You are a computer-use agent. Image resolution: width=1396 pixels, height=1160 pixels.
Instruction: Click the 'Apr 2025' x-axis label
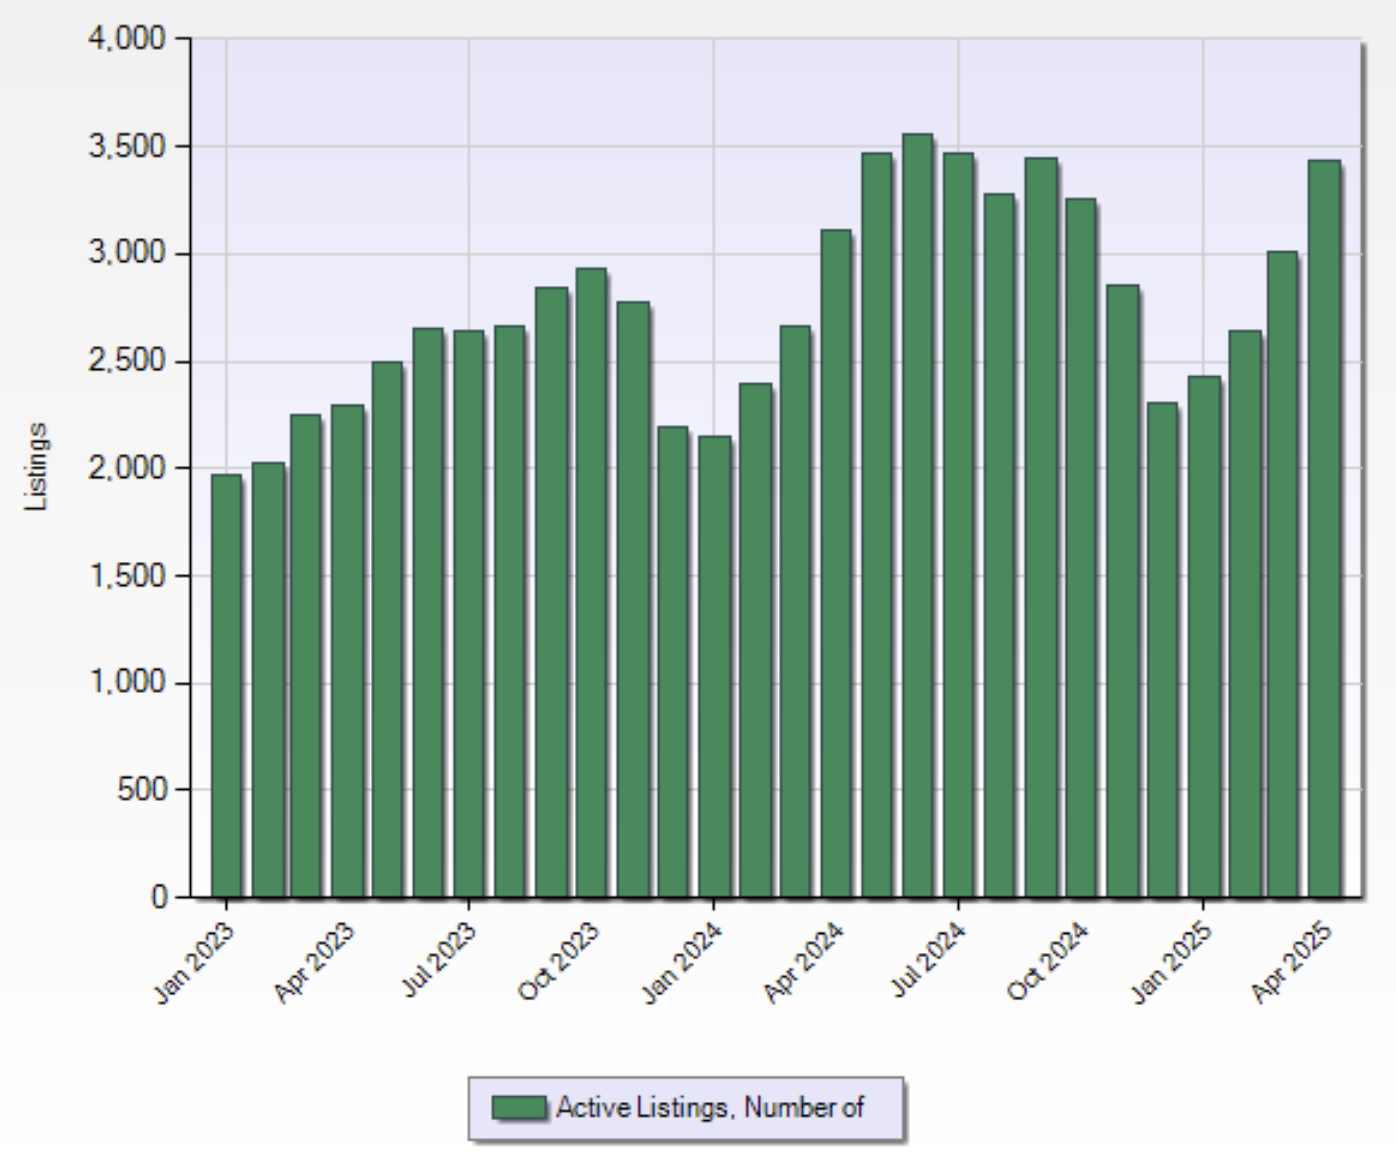tap(1293, 962)
